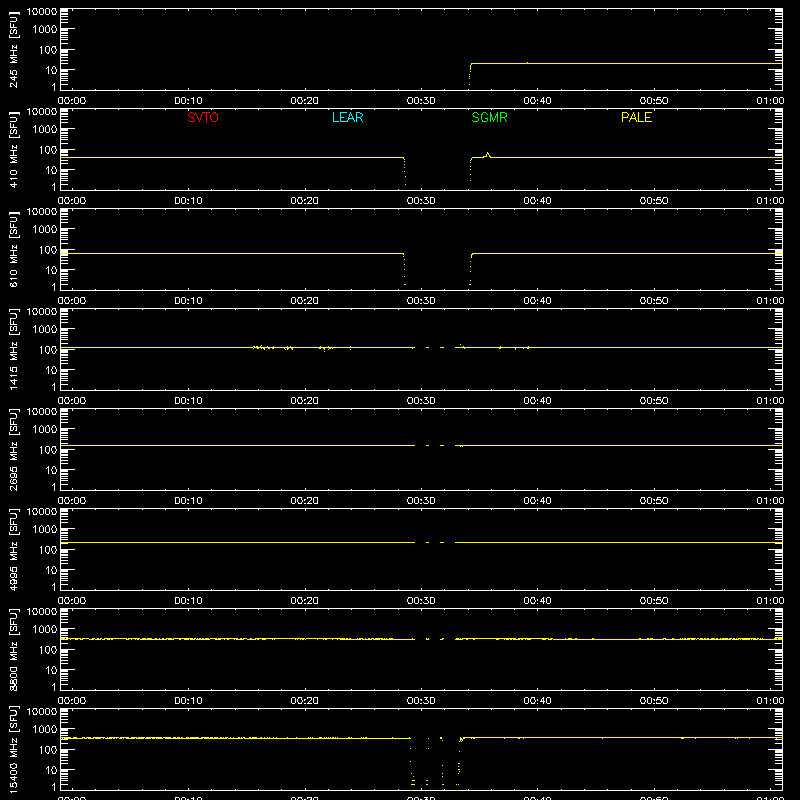800x800 pixels.
Task: Click 00:30 time label under 245 MHz plot
Action: point(421,101)
